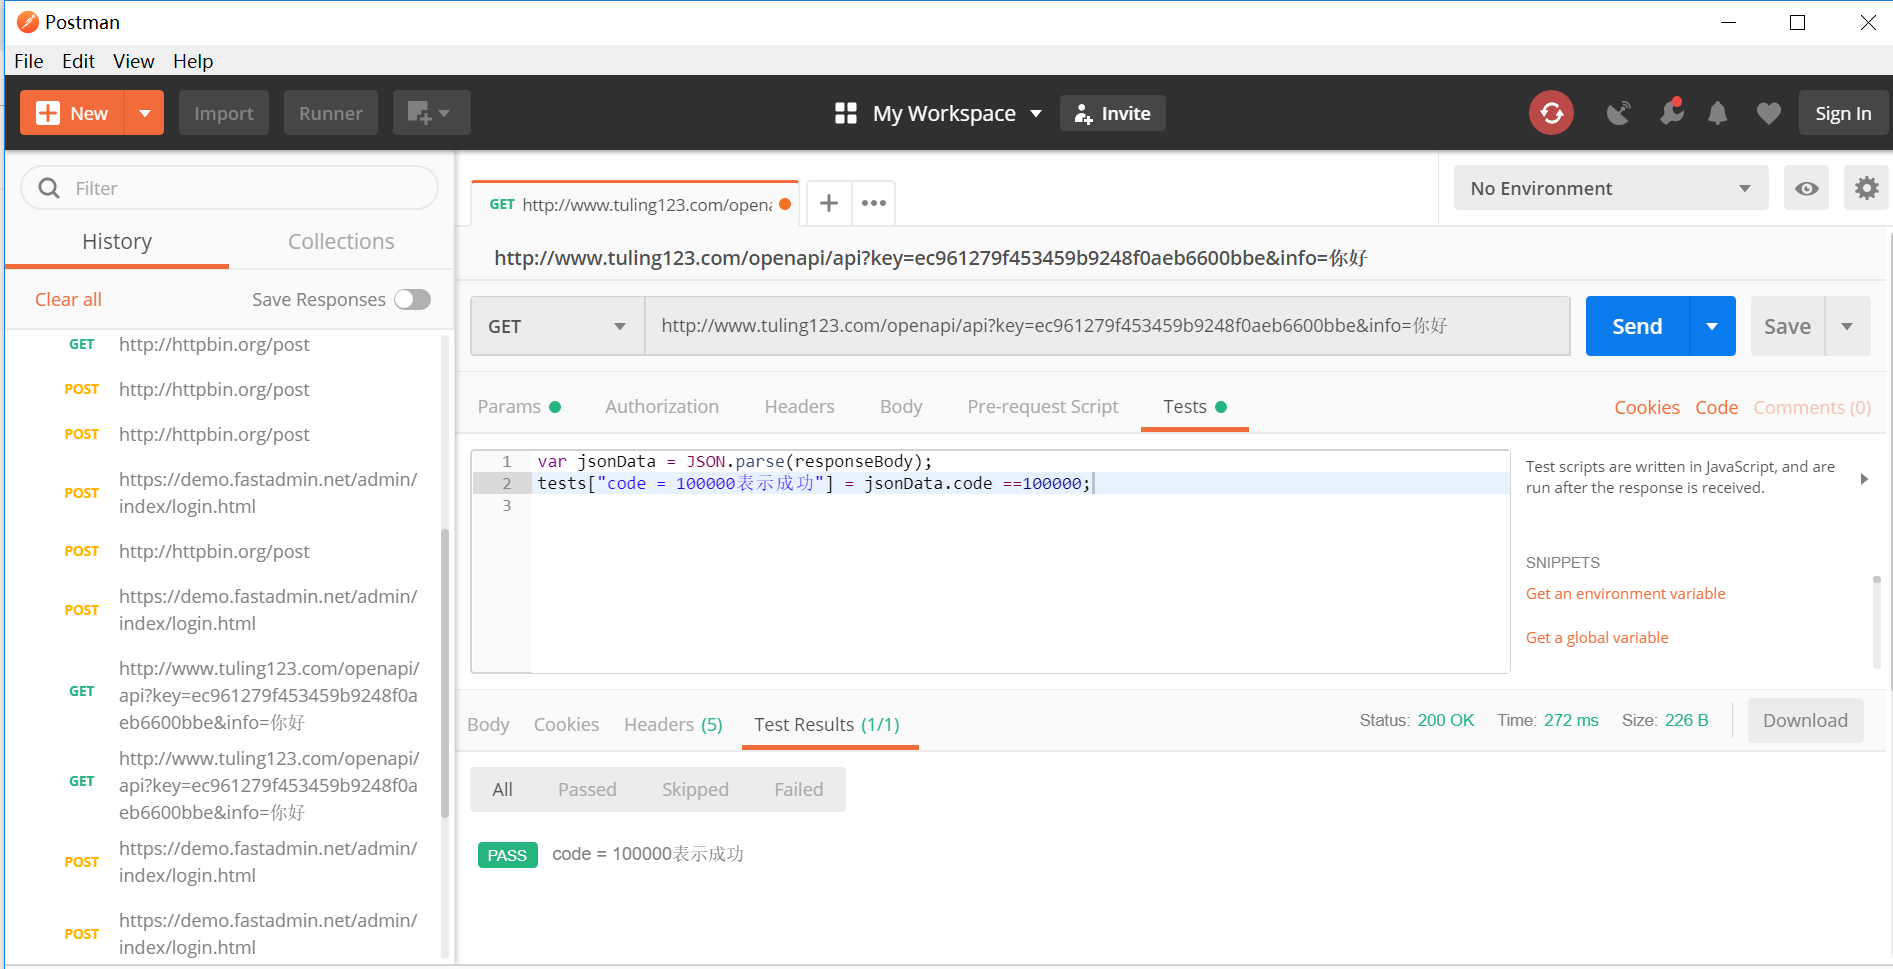
Task: Open the environment quick look eye
Action: pyautogui.click(x=1806, y=188)
